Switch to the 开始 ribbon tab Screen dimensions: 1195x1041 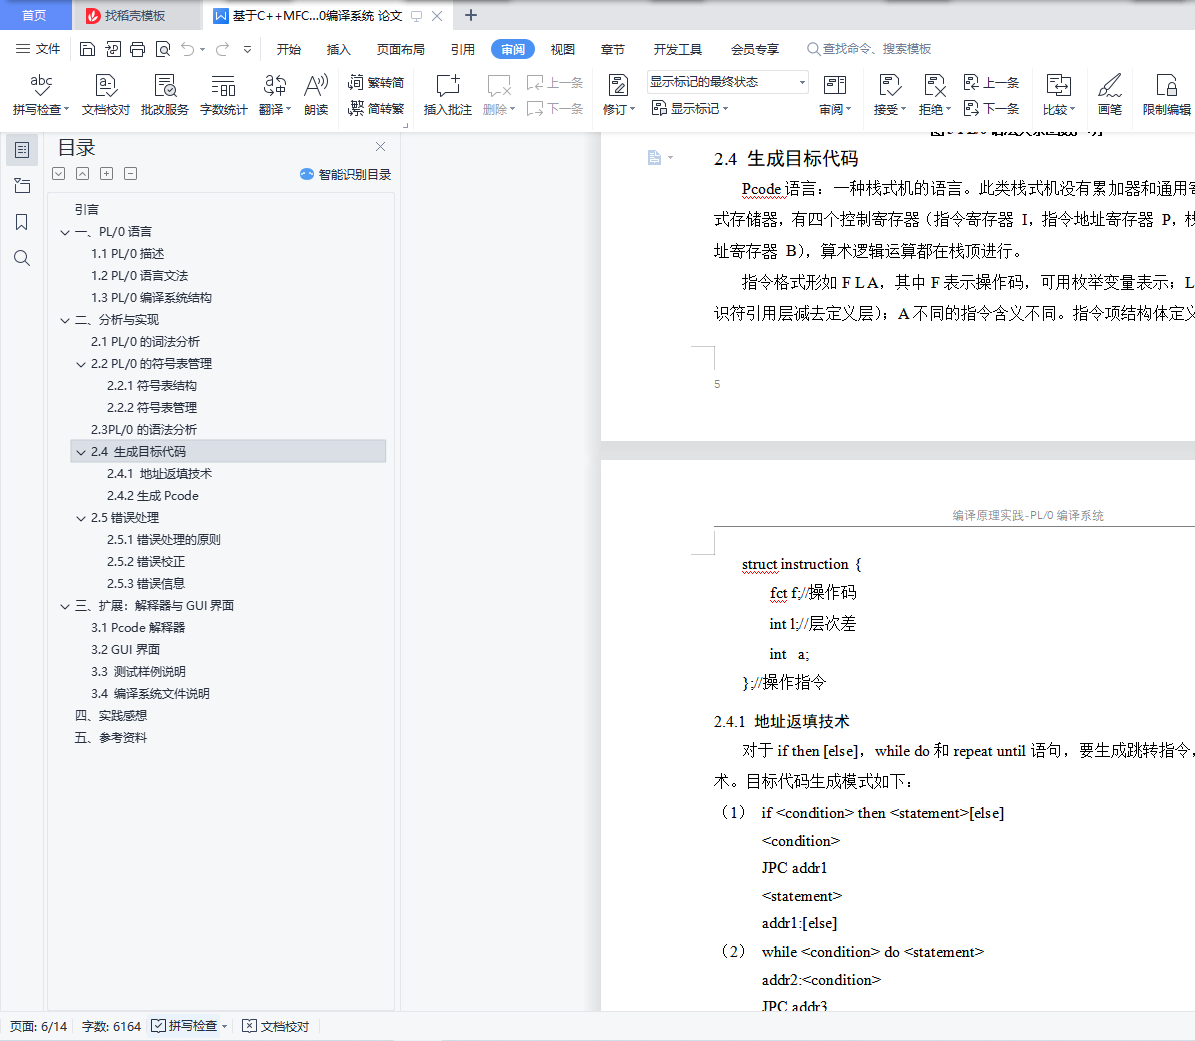click(x=289, y=50)
